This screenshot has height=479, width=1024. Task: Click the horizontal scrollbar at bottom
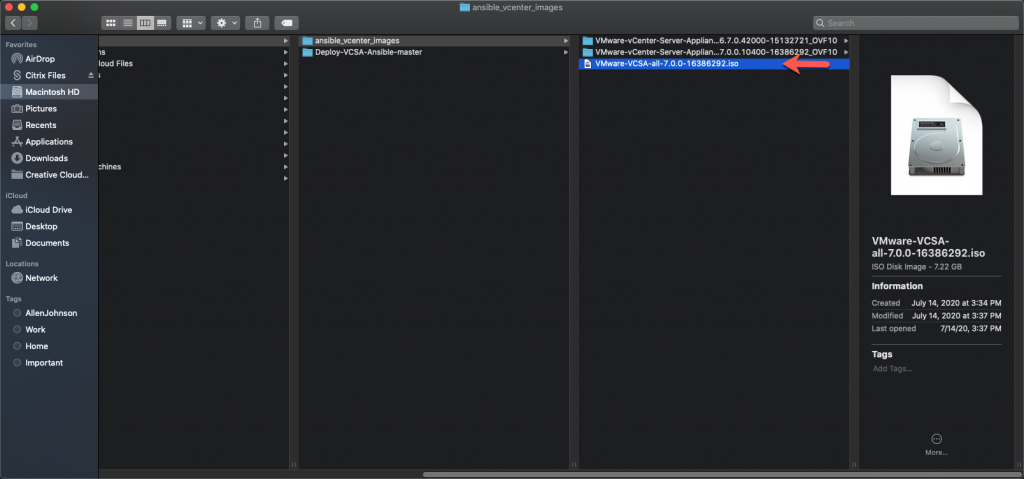(x=720, y=474)
